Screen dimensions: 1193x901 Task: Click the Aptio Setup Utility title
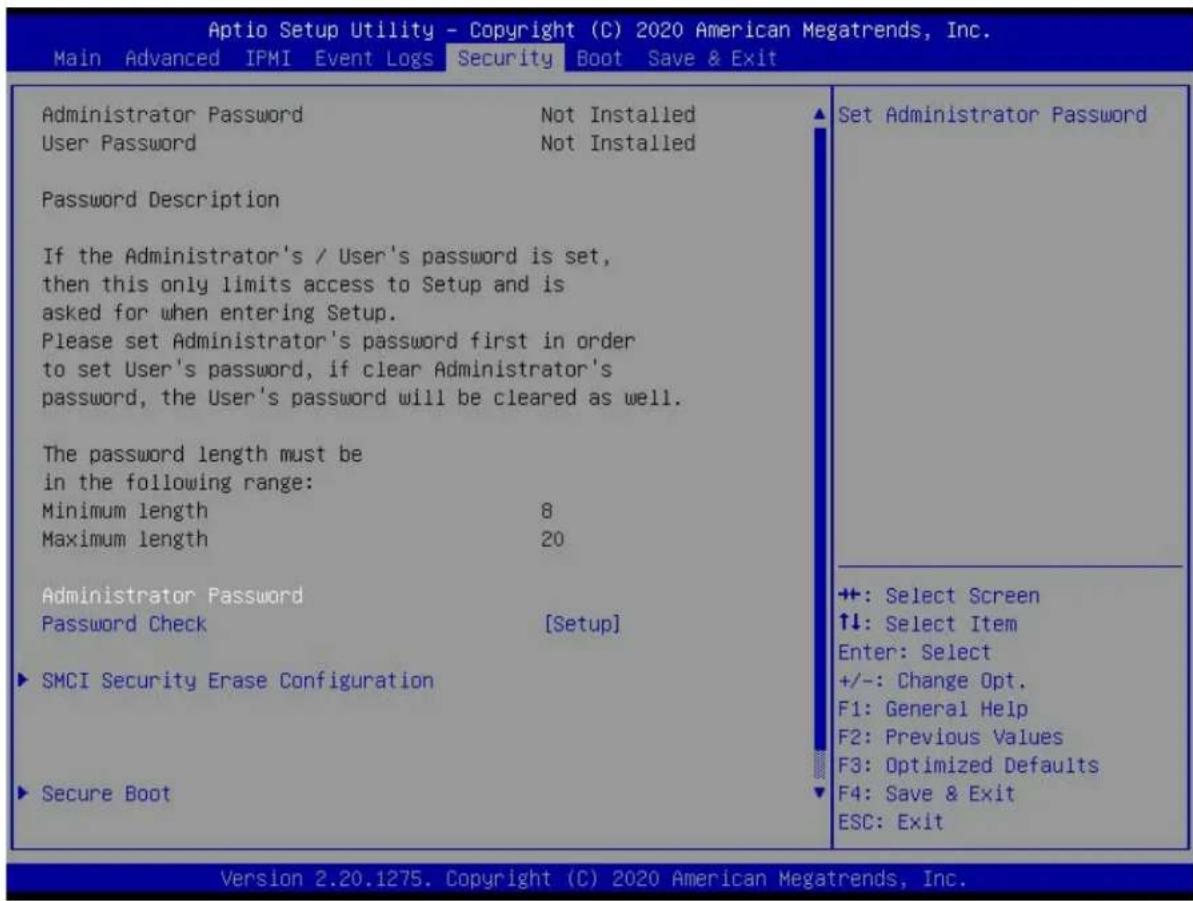(599, 30)
